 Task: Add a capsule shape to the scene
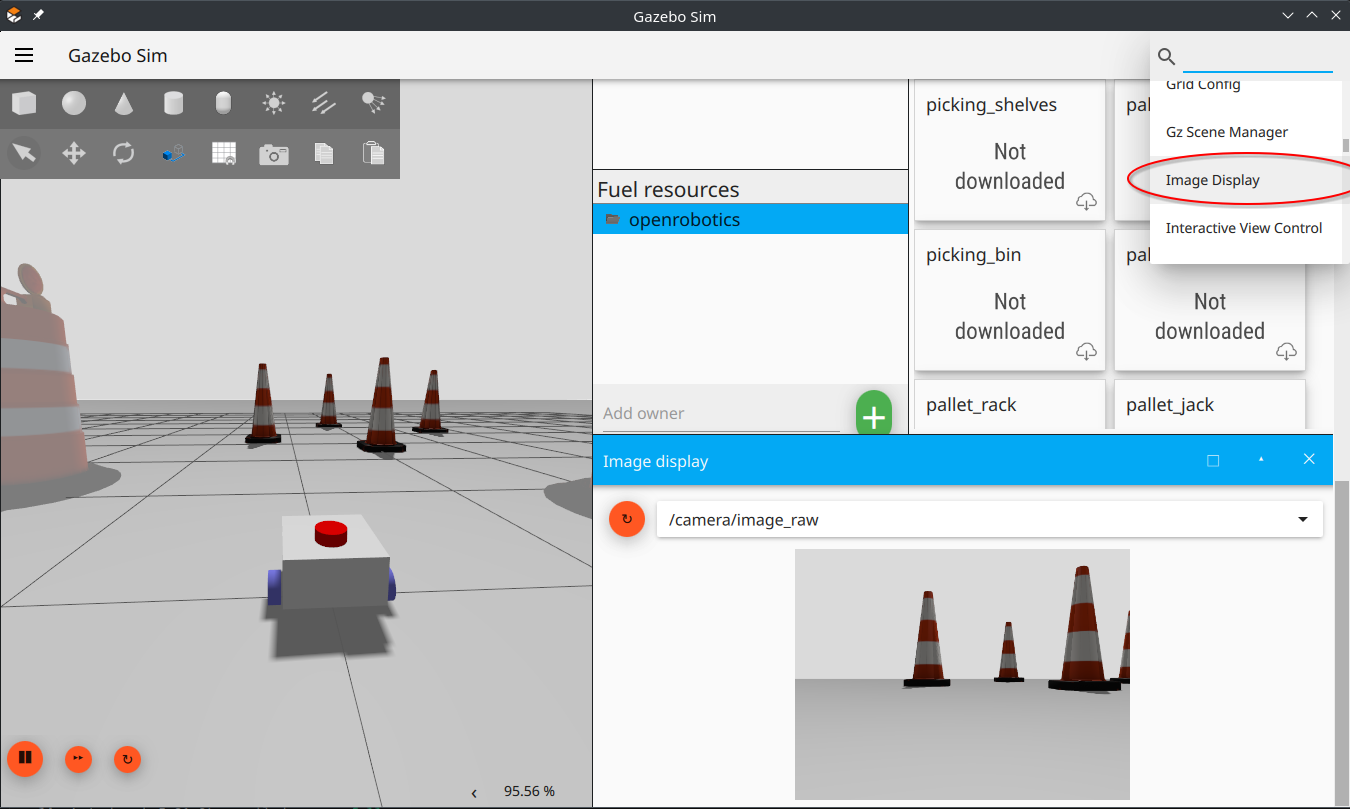tap(224, 103)
